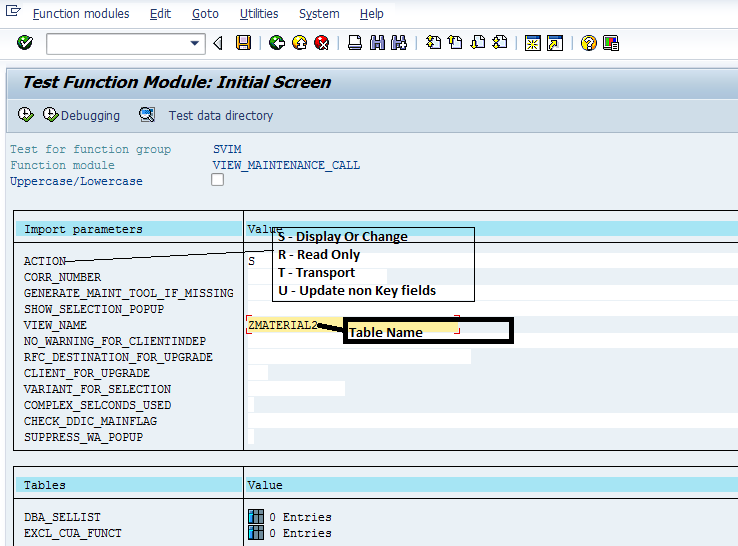
Task: Click the First Page icon
Action: click(433, 43)
